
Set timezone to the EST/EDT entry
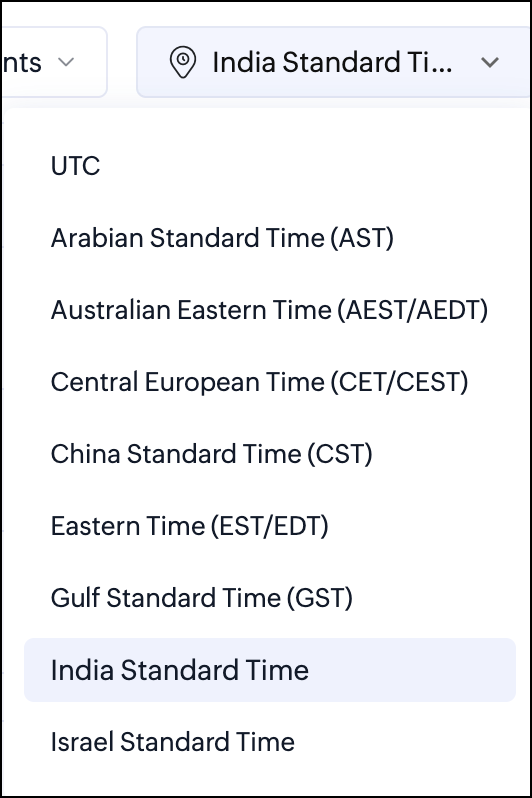point(270,526)
